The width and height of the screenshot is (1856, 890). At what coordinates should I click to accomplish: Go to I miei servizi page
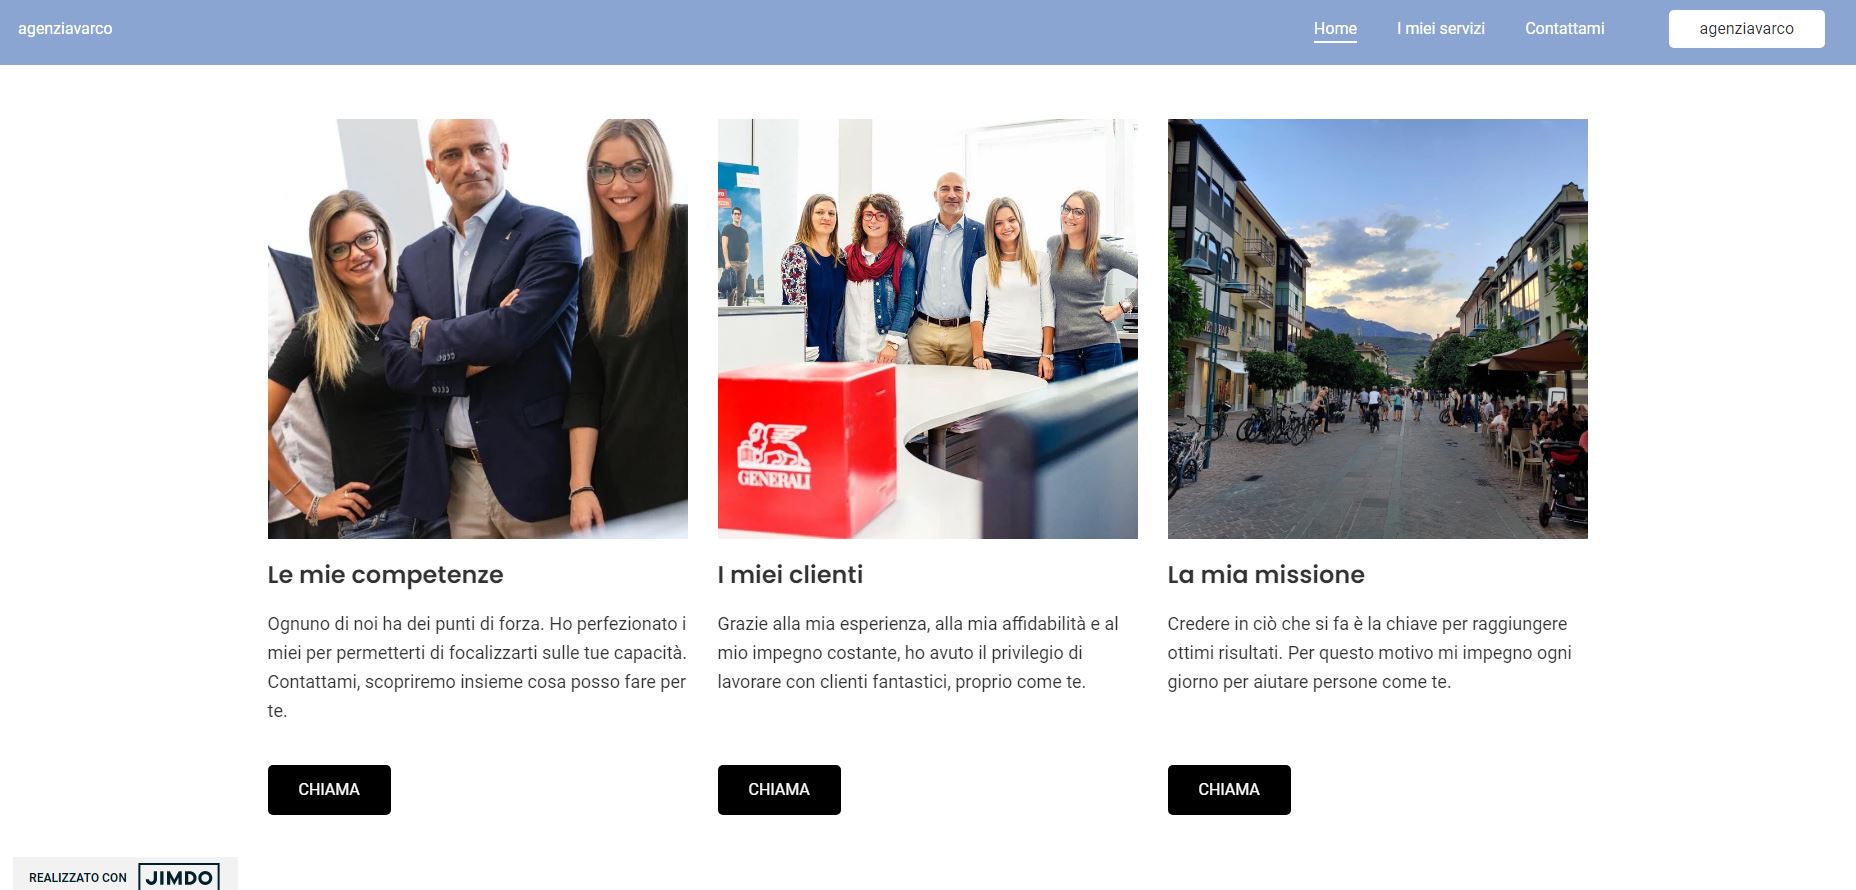click(1440, 29)
